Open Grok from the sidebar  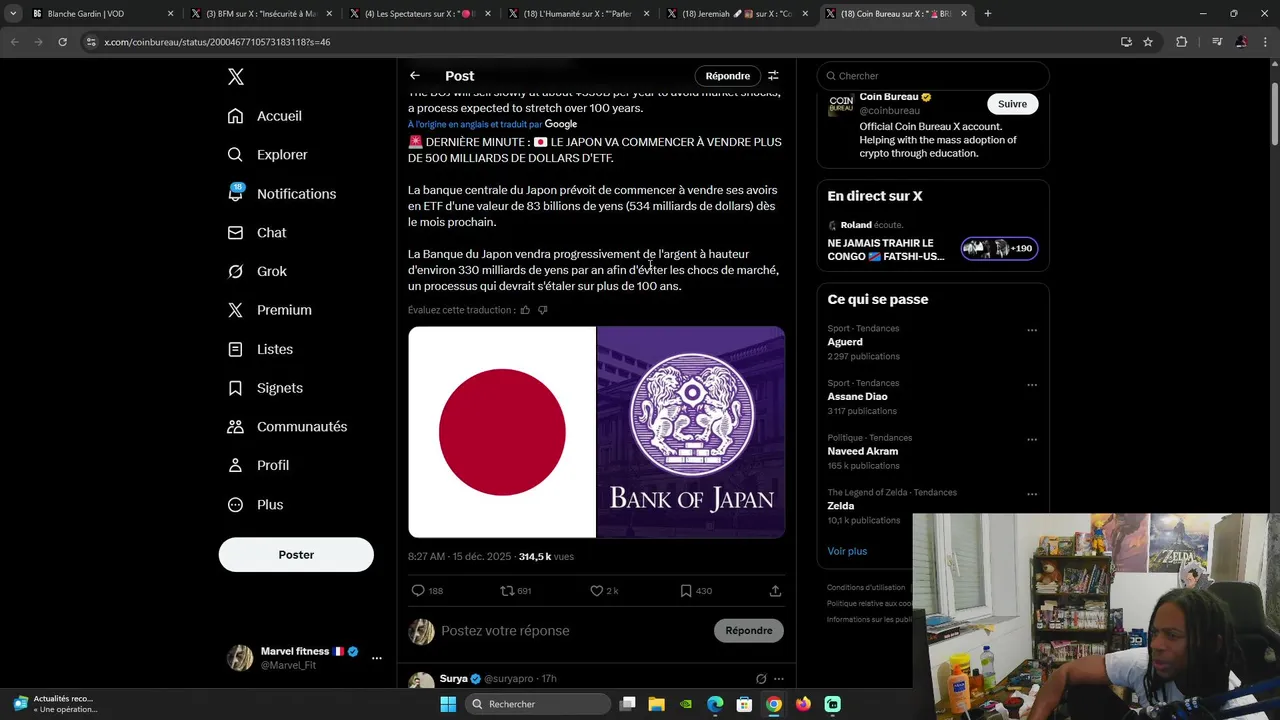pos(257,271)
